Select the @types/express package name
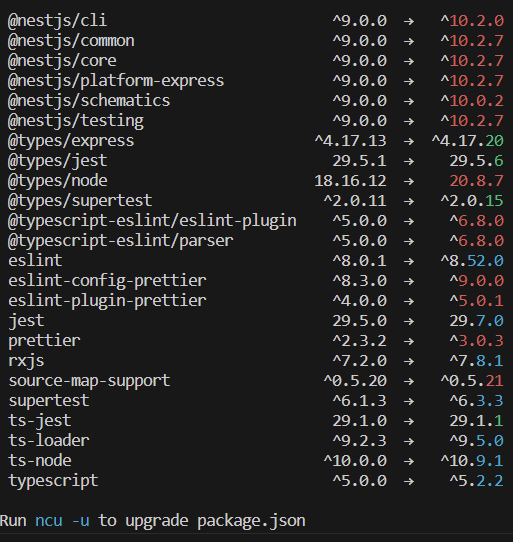513x542 pixels. (x=71, y=141)
